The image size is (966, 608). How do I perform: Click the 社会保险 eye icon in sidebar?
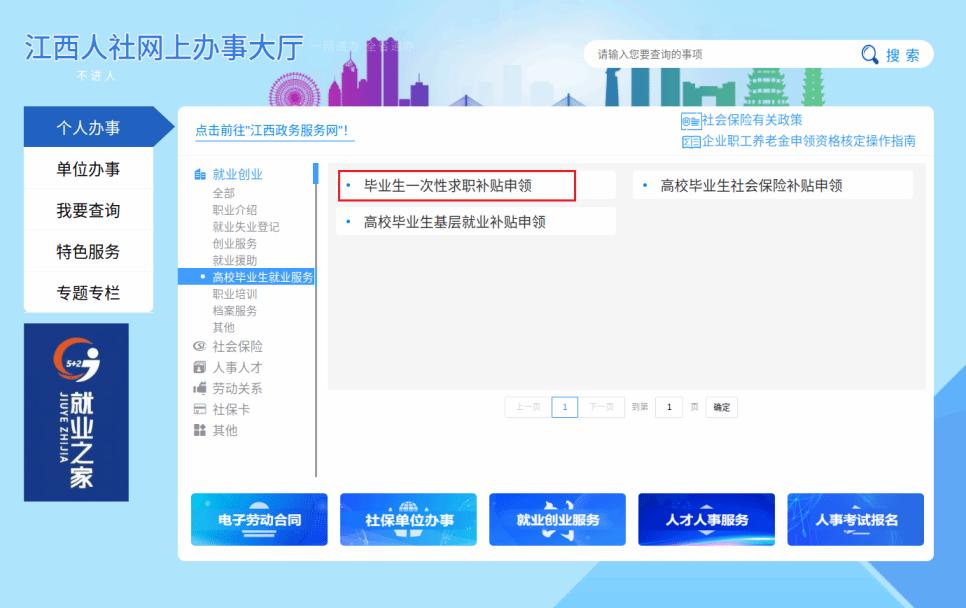pyautogui.click(x=200, y=346)
